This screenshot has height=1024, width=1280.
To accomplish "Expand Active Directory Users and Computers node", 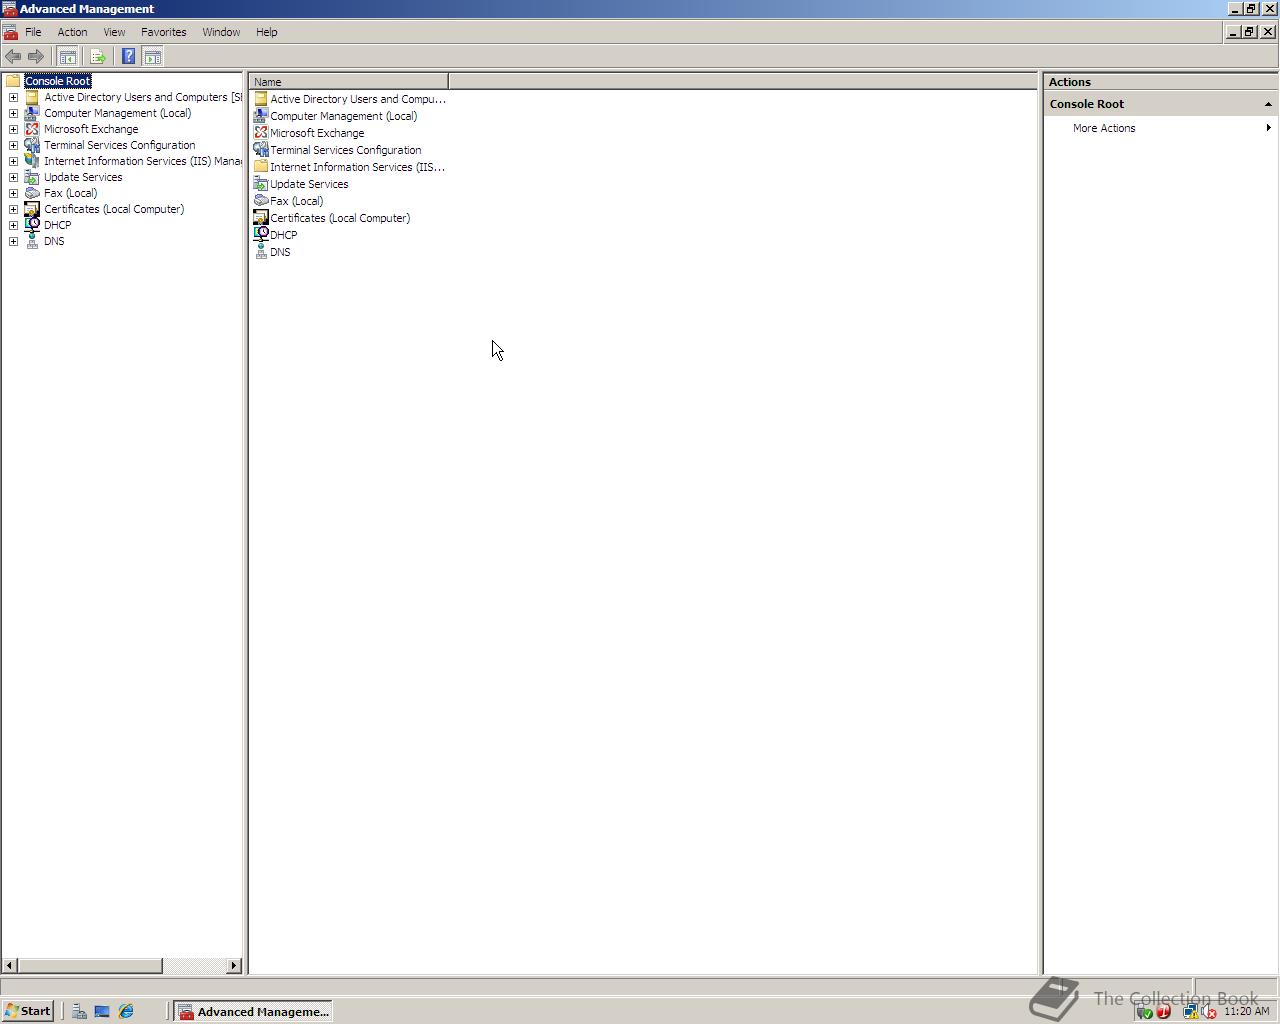I will 13,97.
